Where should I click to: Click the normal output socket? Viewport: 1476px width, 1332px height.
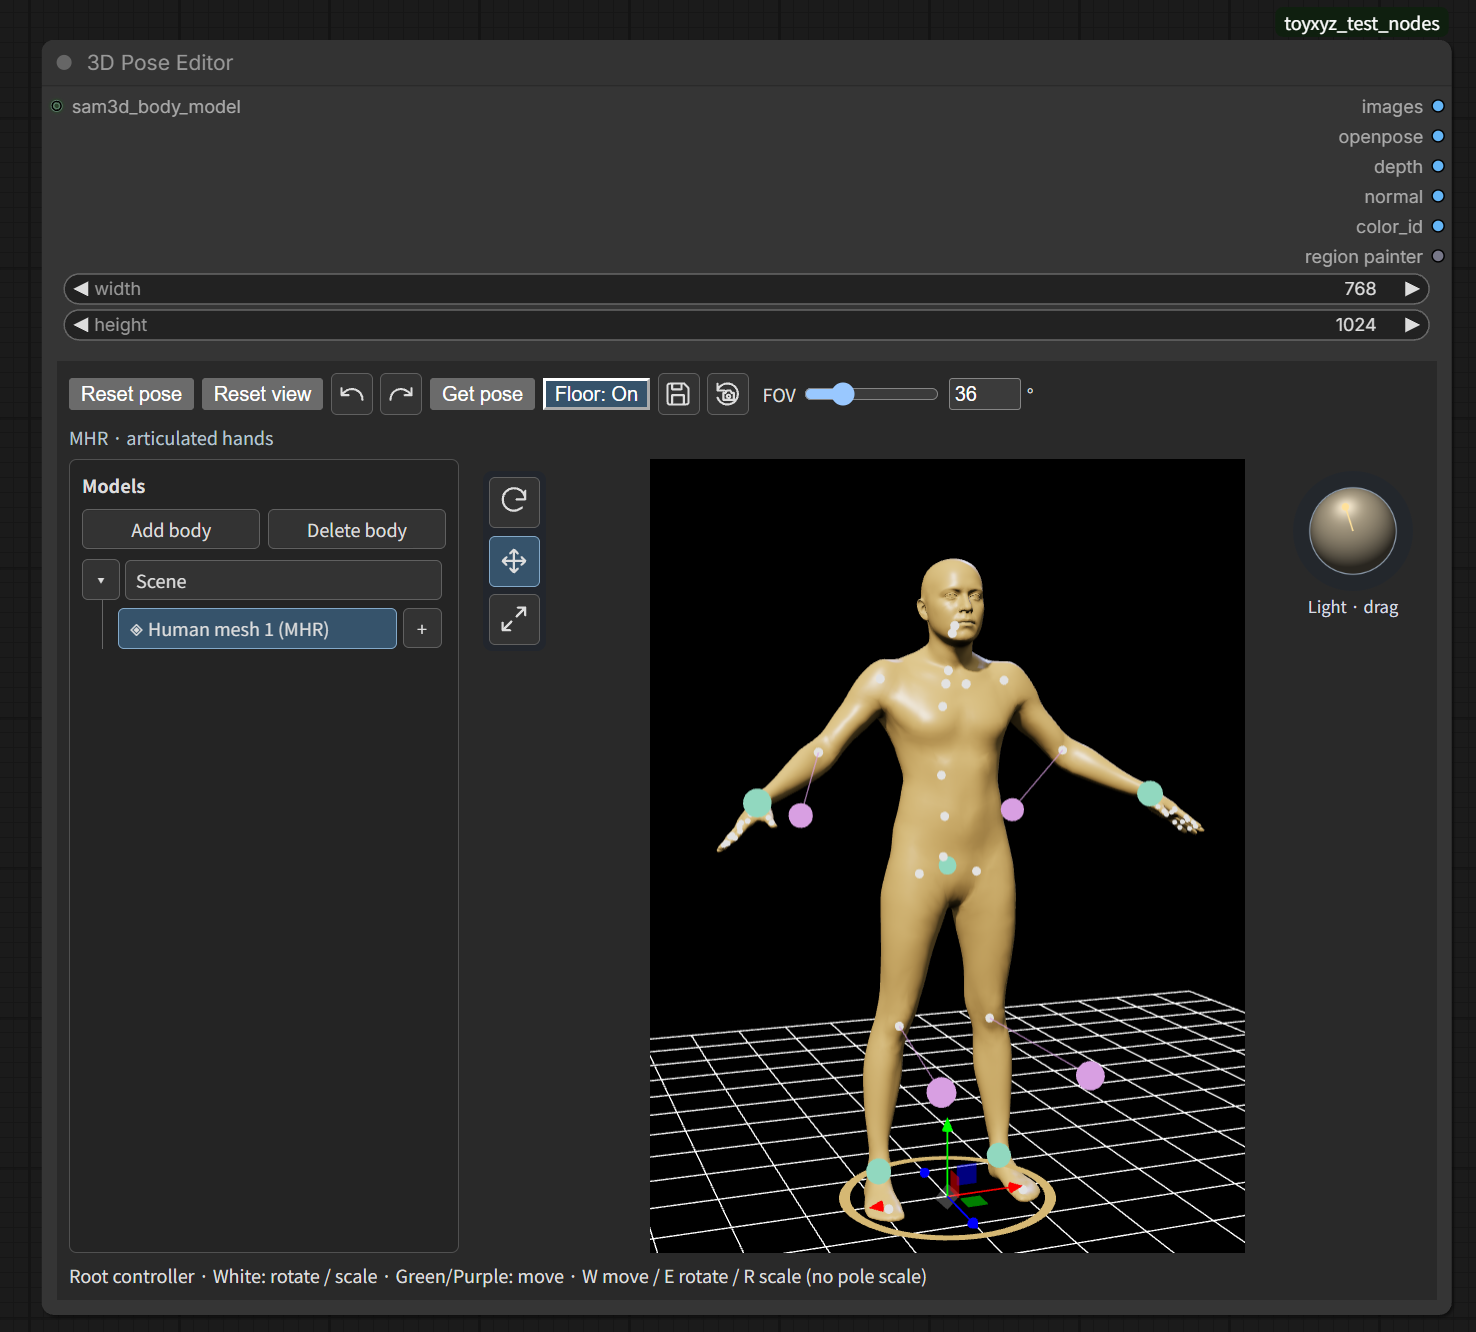(1438, 196)
